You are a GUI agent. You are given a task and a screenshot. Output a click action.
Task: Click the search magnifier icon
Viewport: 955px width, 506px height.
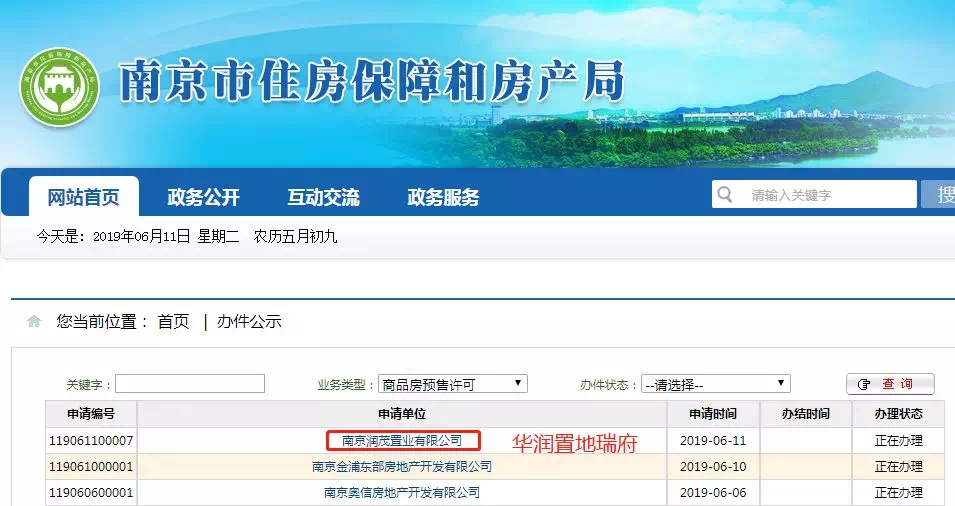pos(727,194)
